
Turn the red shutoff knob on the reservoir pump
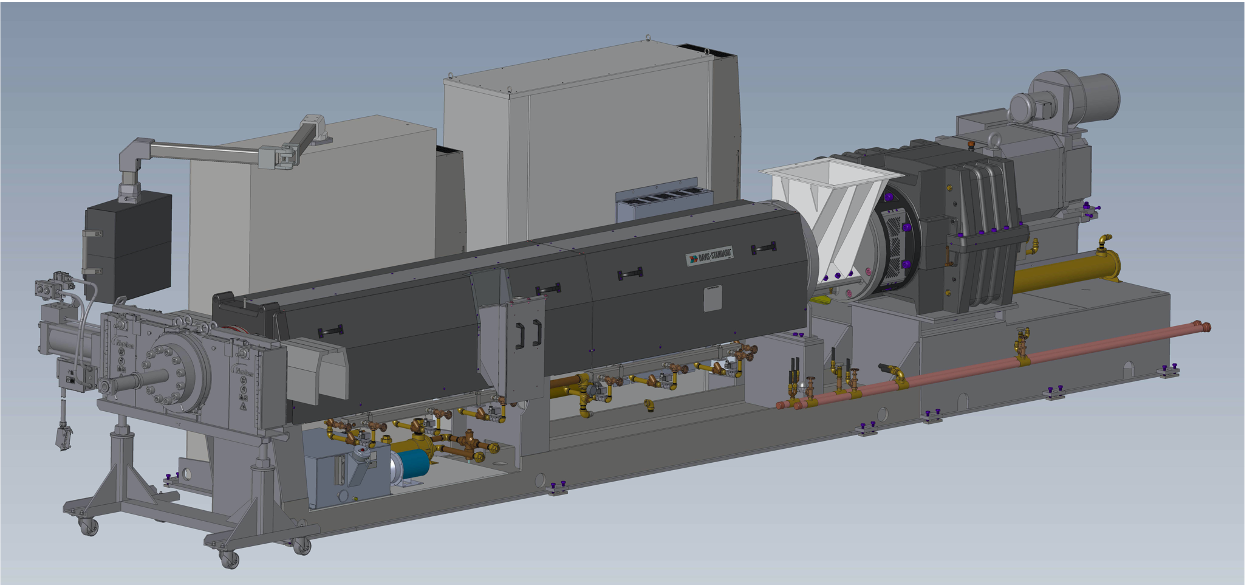pyautogui.click(x=361, y=451)
